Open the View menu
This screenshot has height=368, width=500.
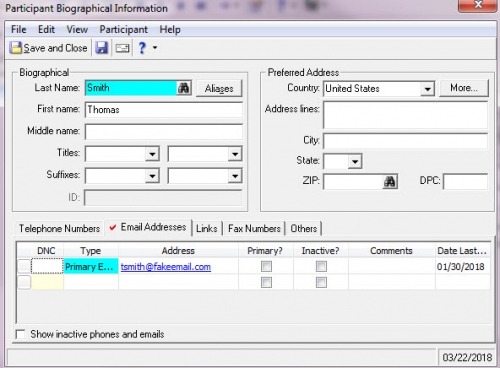77,29
